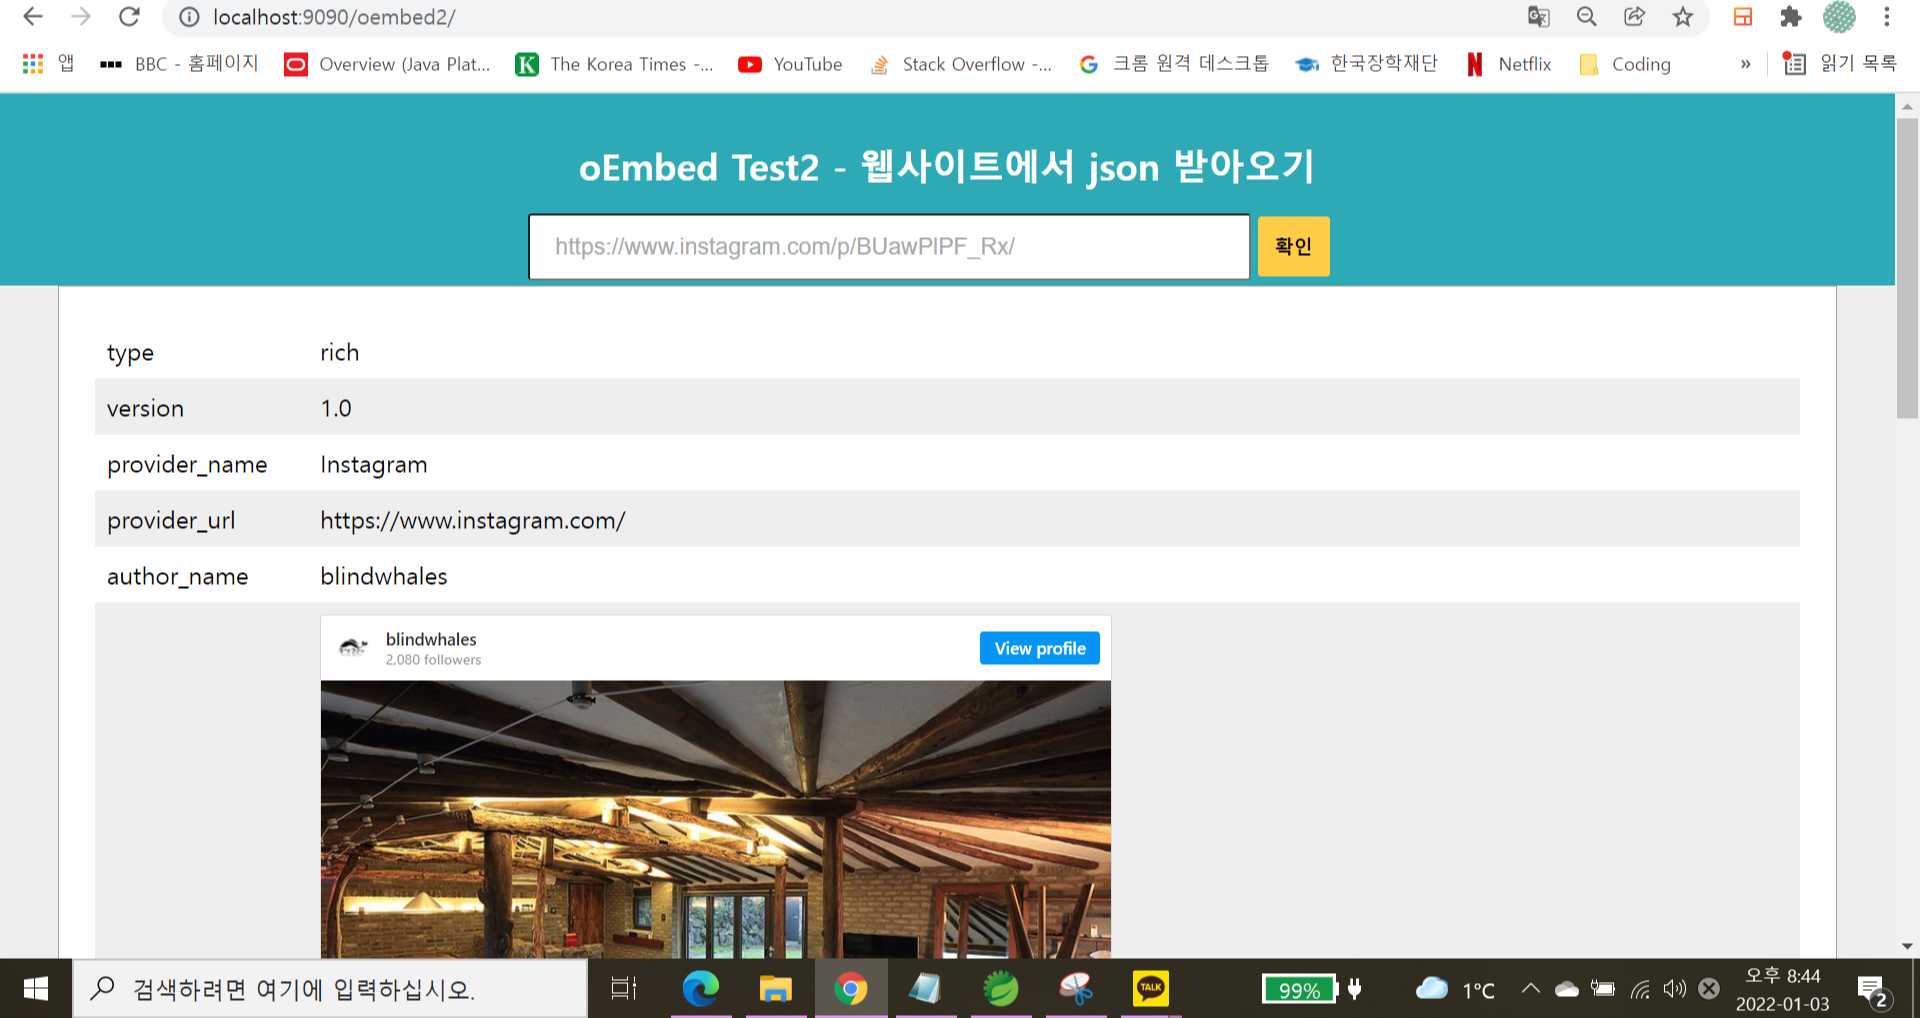Click the version value '1.0'

click(336, 408)
